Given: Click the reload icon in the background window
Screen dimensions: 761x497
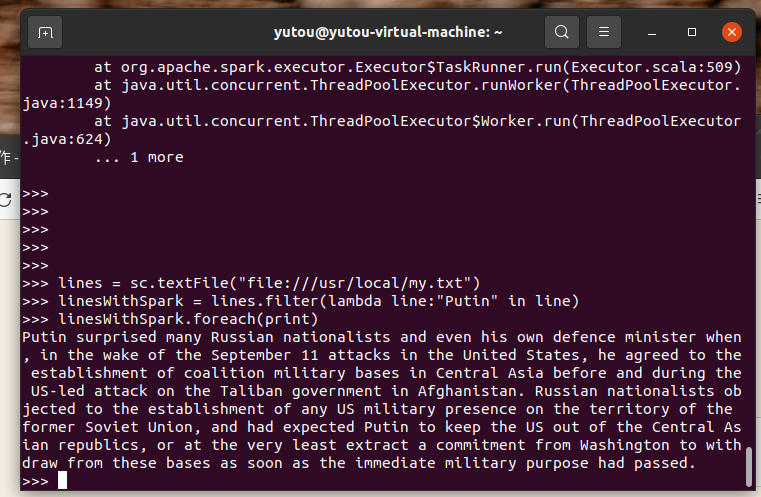Looking at the screenshot, I should [6, 199].
